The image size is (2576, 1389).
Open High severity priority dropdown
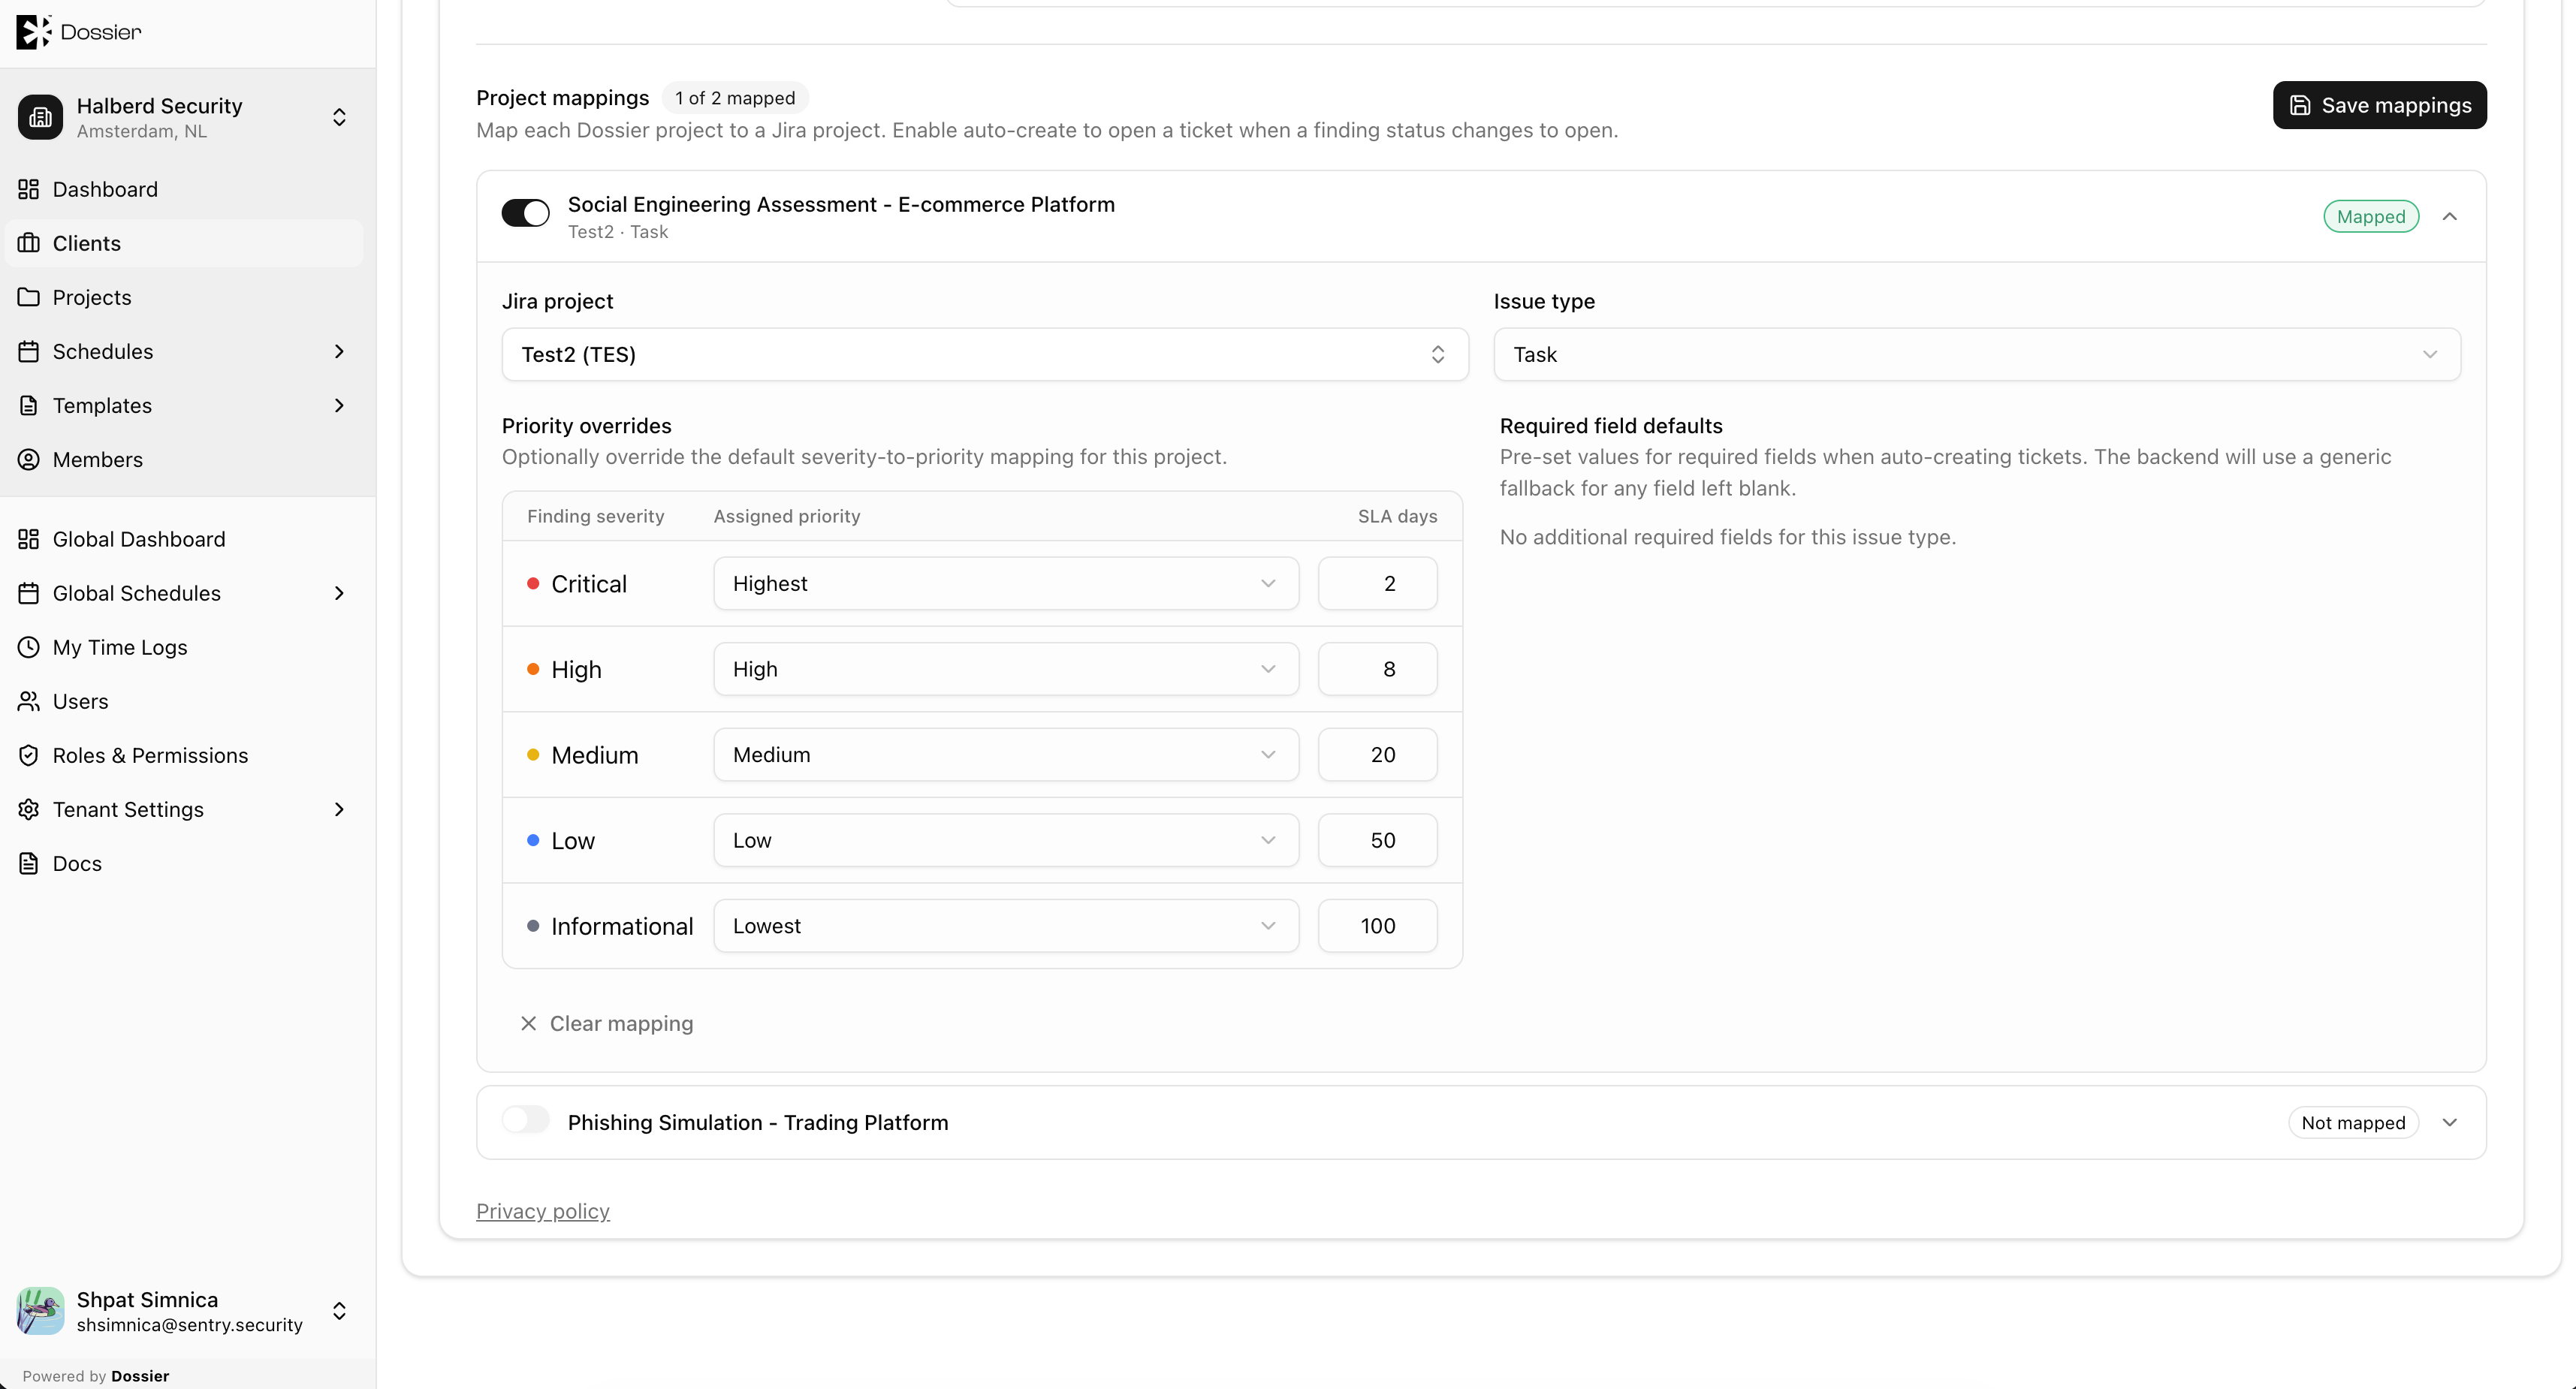(1006, 669)
